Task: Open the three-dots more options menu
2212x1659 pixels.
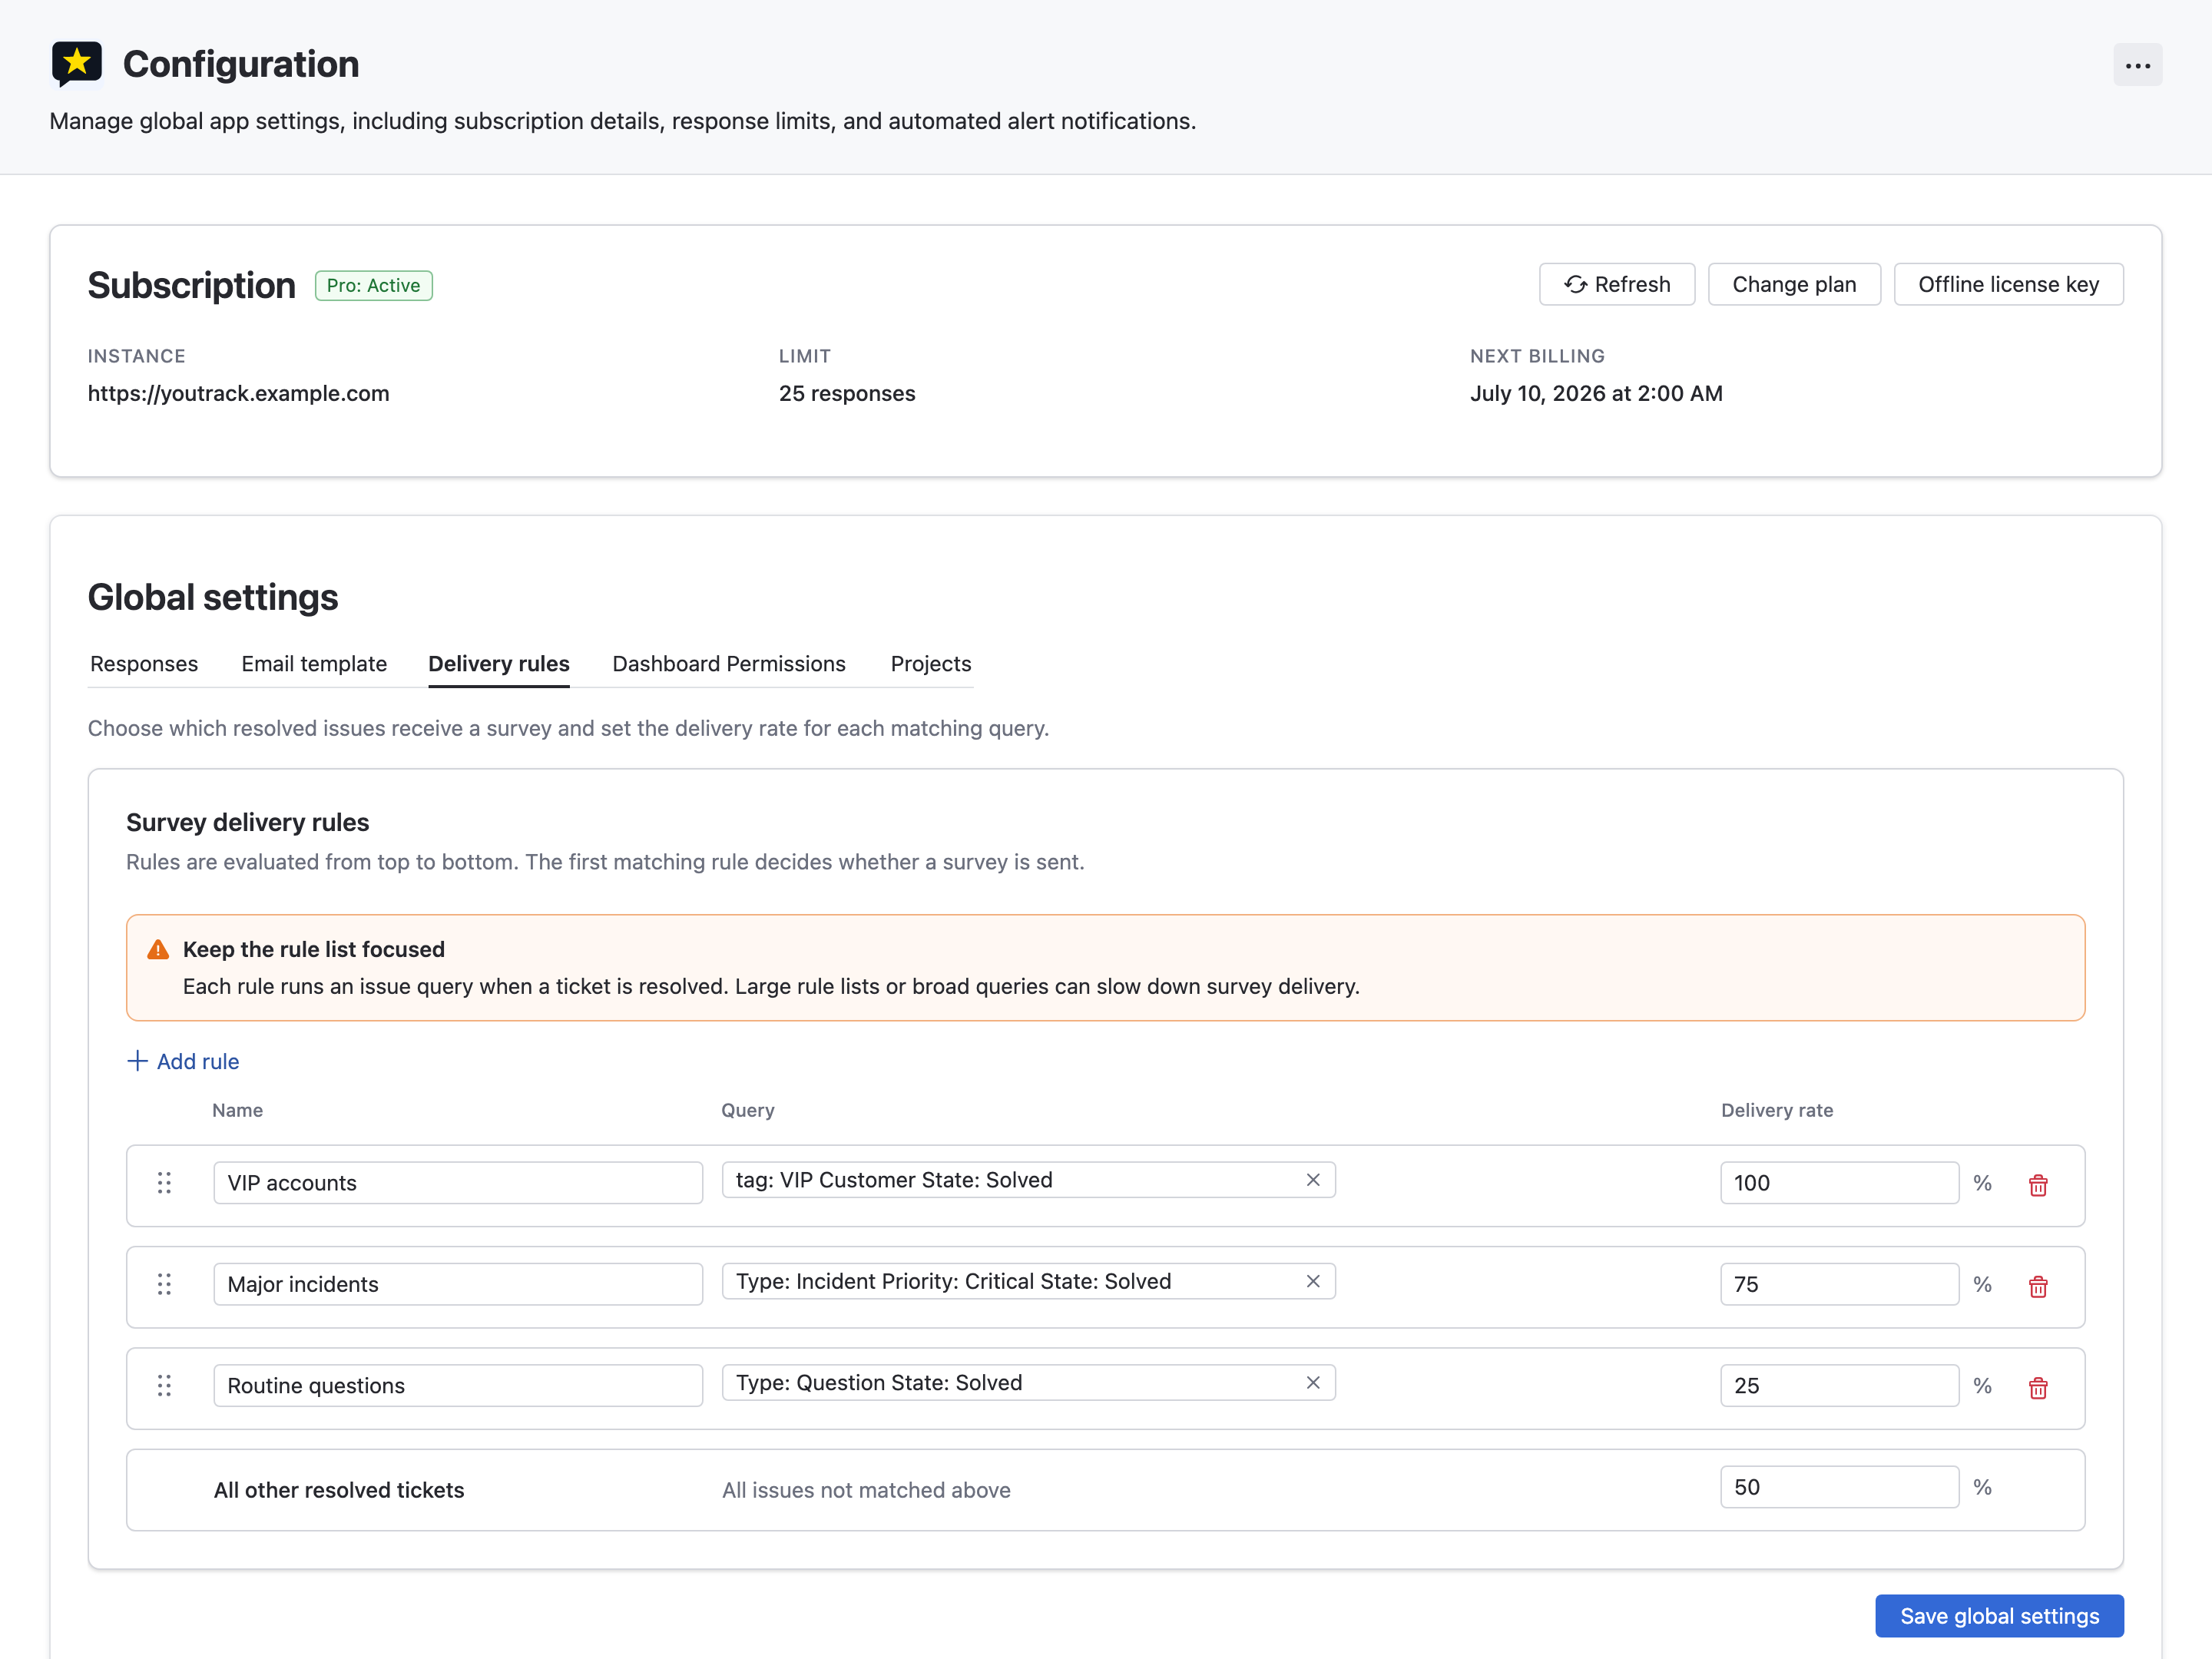Action: click(x=2137, y=65)
